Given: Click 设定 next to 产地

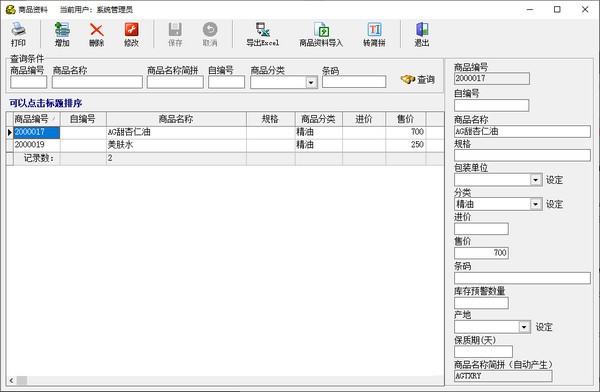Looking at the screenshot, I should pyautogui.click(x=544, y=327).
